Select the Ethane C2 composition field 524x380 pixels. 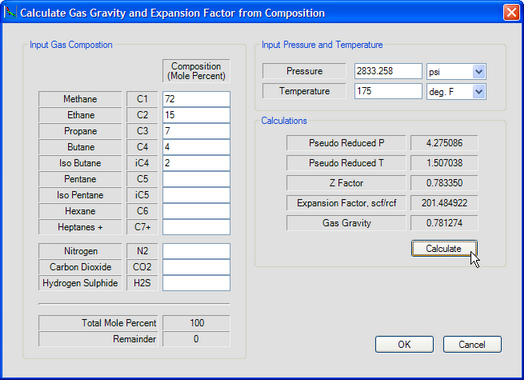pos(196,115)
